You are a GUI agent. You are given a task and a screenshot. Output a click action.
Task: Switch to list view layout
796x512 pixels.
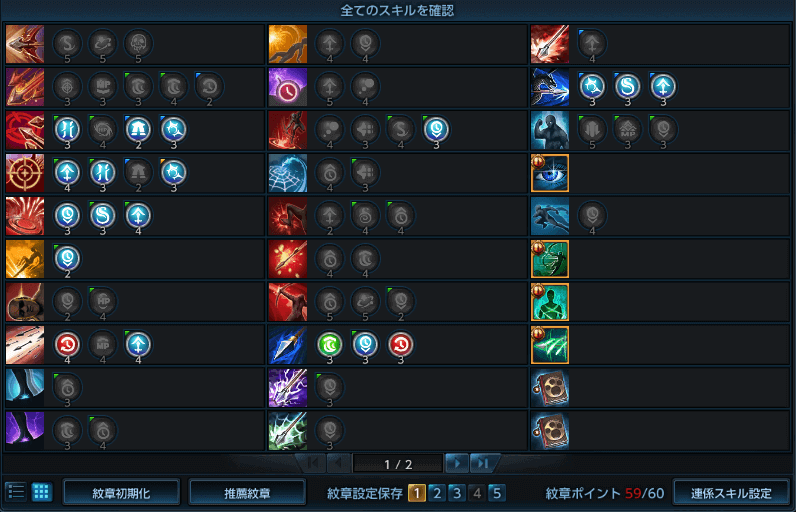coord(16,492)
